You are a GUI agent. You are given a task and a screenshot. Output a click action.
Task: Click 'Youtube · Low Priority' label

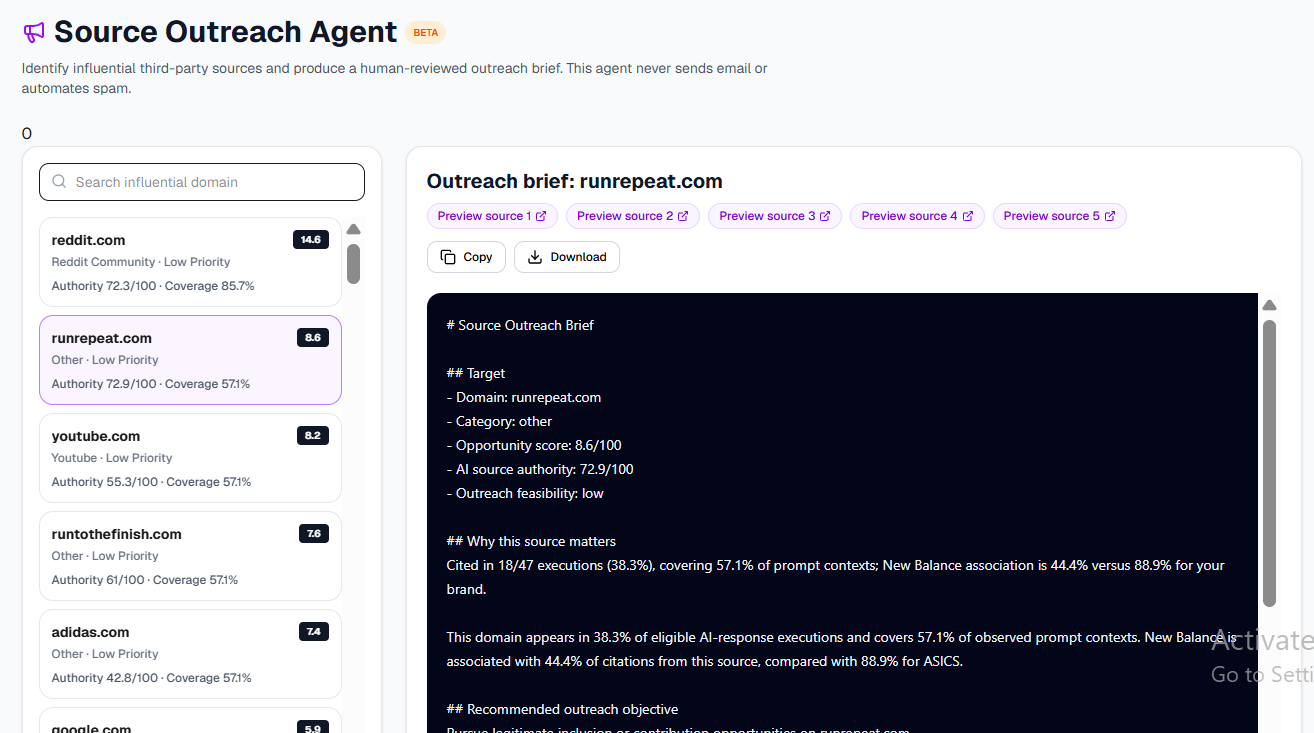(112, 458)
